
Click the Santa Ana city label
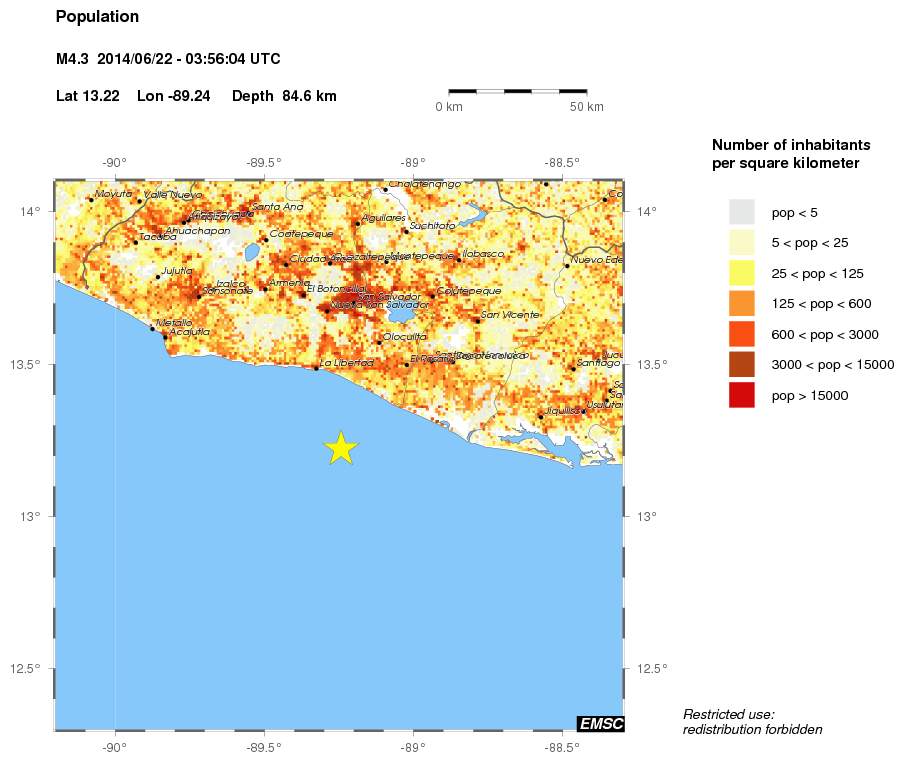tap(278, 207)
